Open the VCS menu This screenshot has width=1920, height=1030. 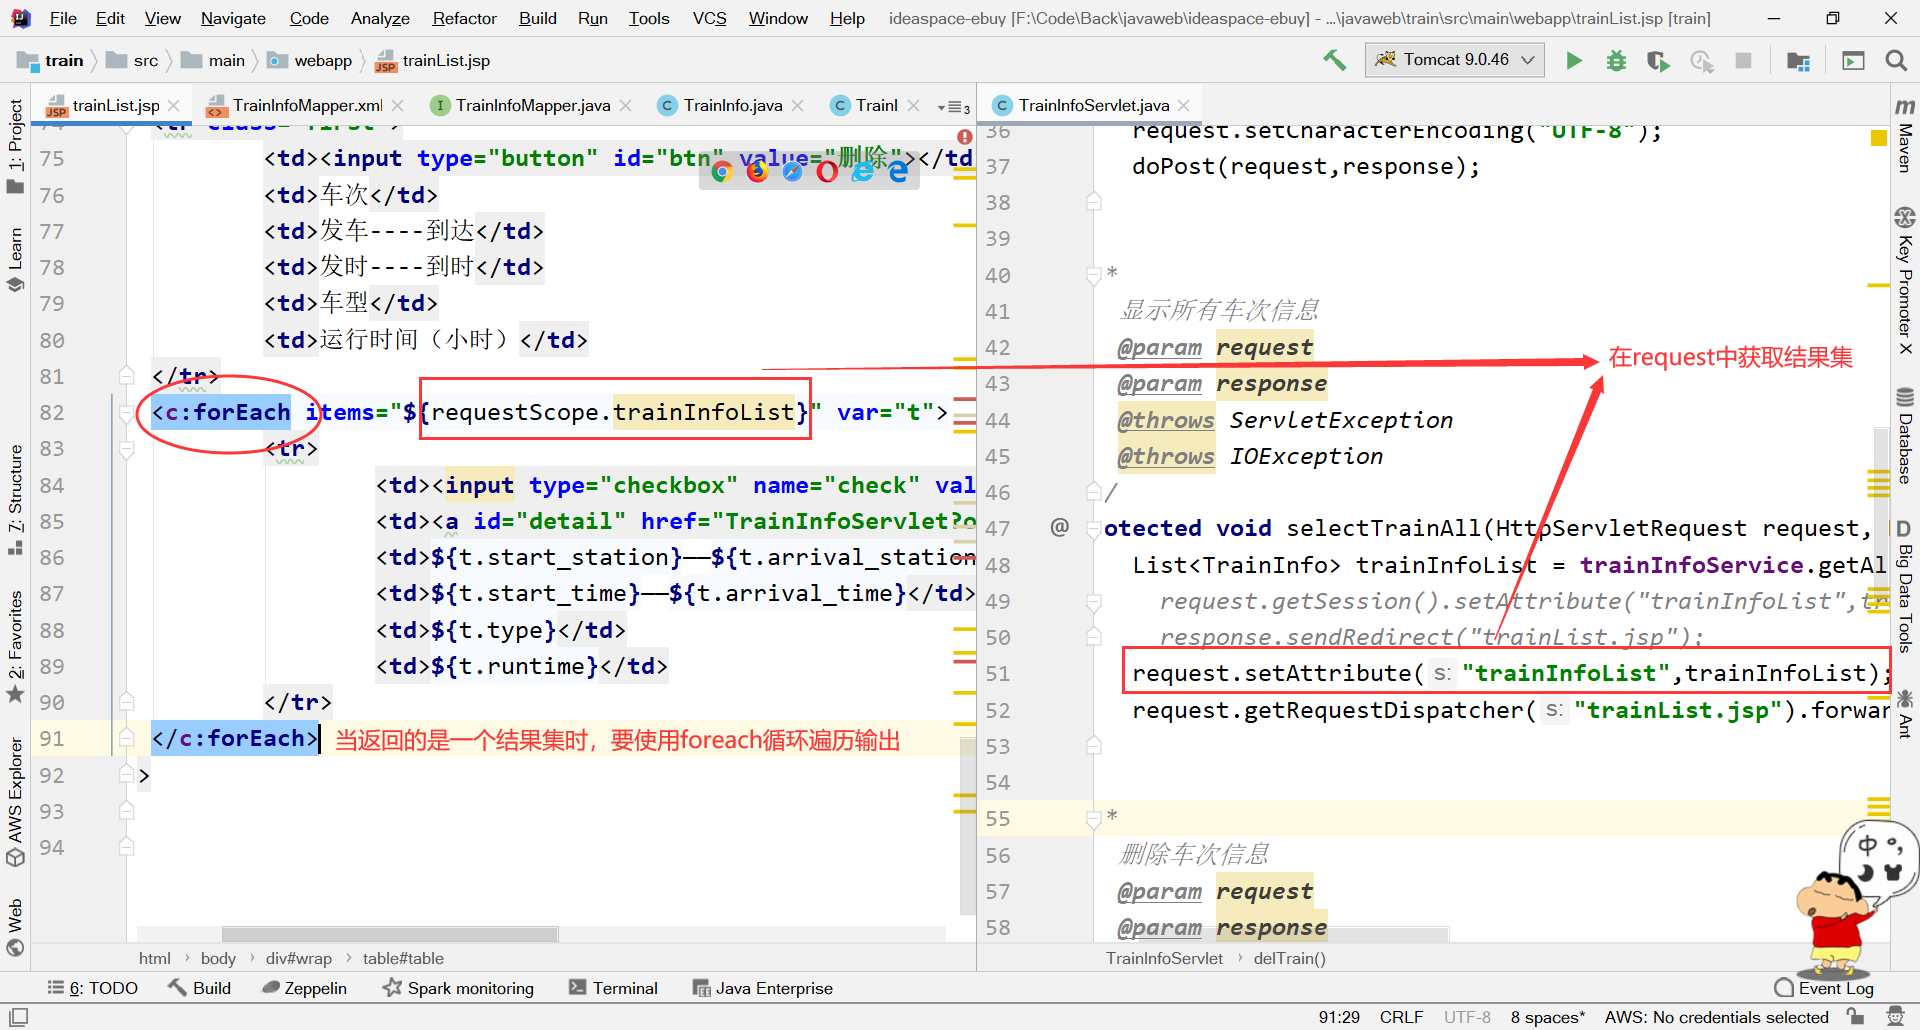click(x=710, y=18)
